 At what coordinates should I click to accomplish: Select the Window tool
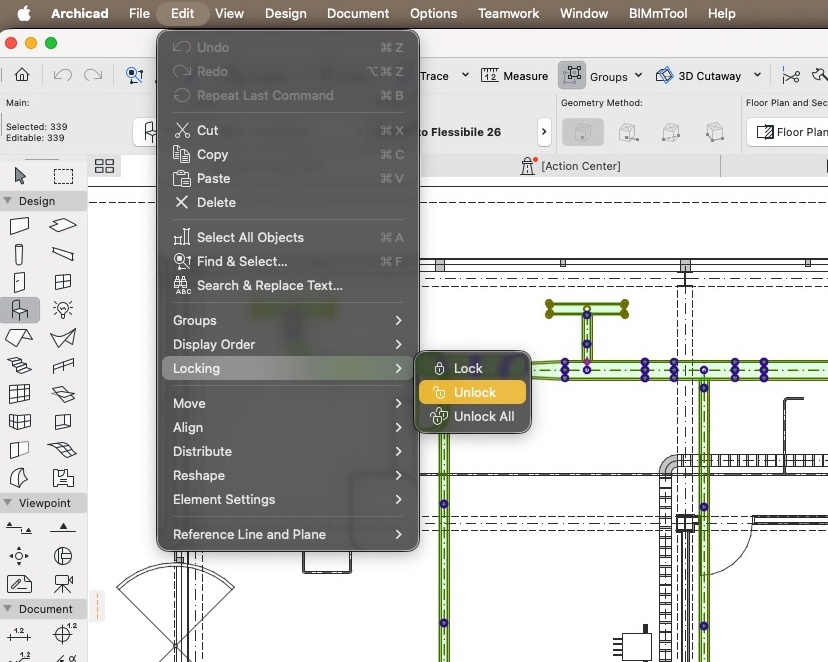63,282
